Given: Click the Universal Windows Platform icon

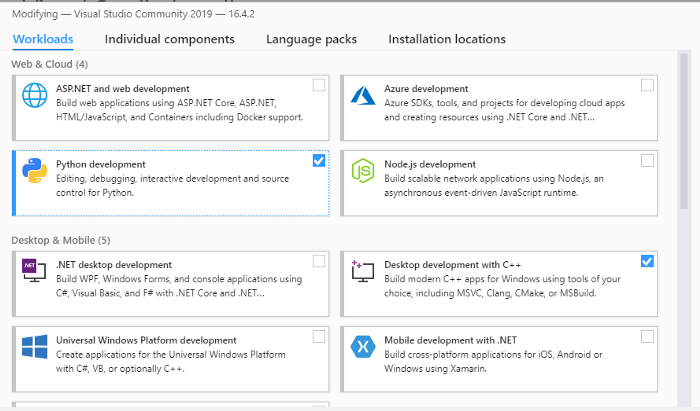Looking at the screenshot, I should 35,347.
